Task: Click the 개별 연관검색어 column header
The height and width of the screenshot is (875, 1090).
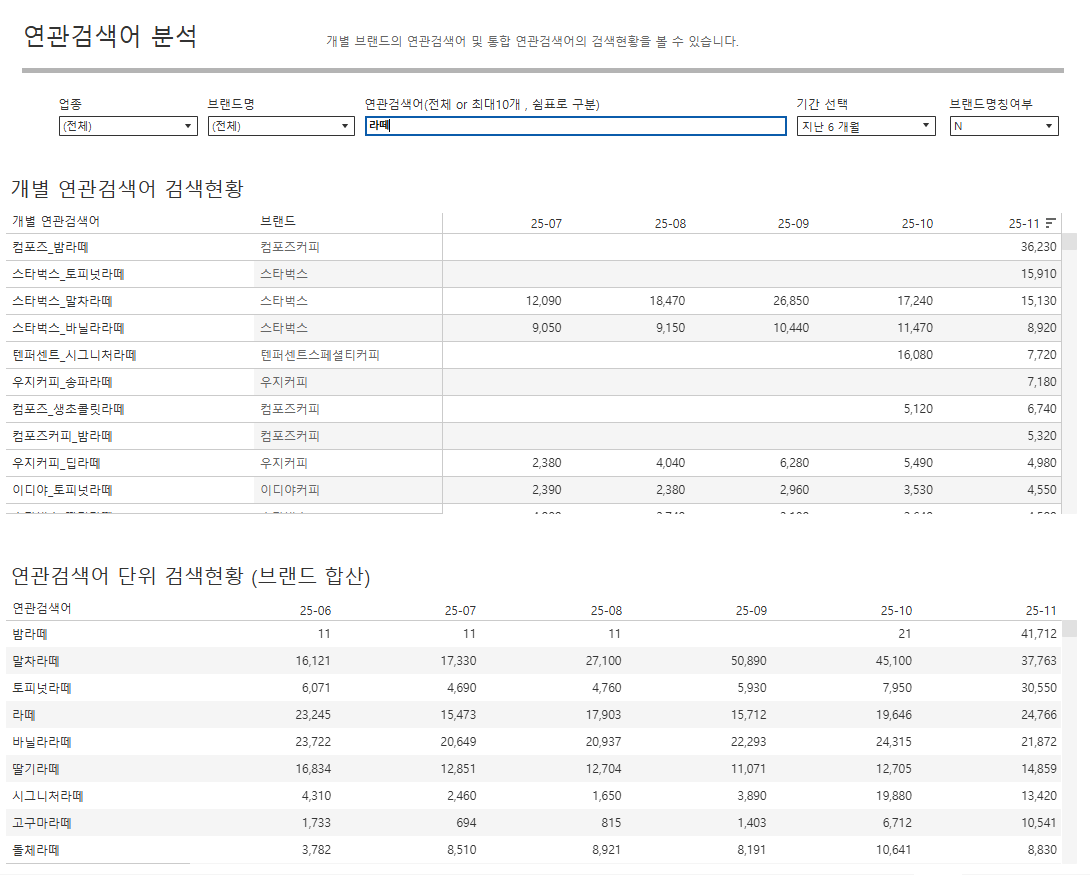Action: point(56,221)
